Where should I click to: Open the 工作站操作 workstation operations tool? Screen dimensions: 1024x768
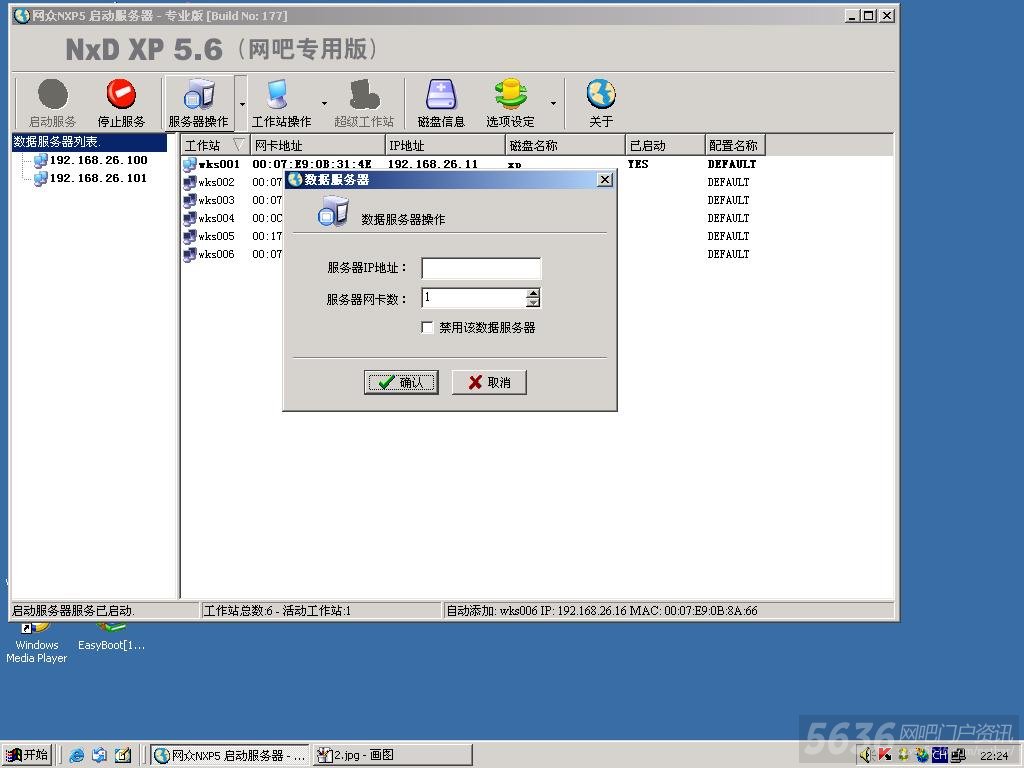(281, 103)
